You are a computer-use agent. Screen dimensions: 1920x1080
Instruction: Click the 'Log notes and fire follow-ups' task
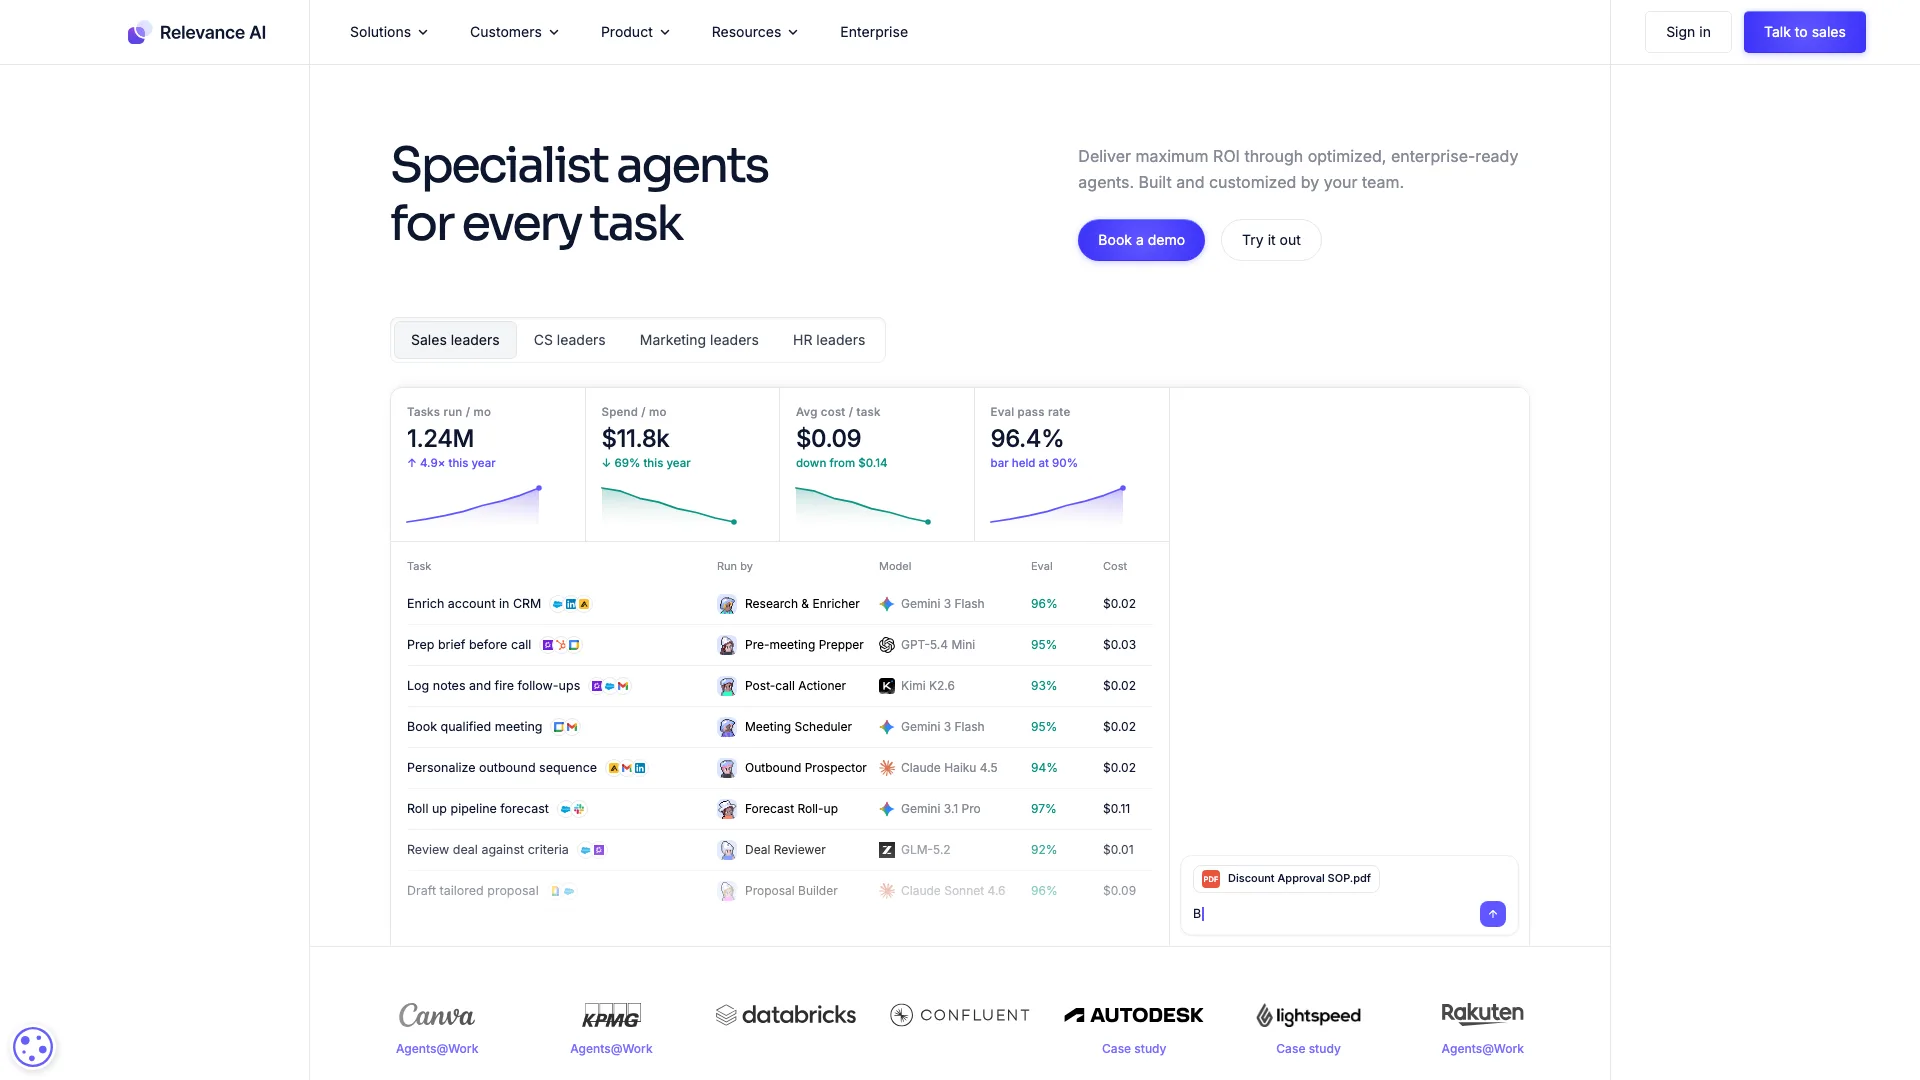pos(493,686)
